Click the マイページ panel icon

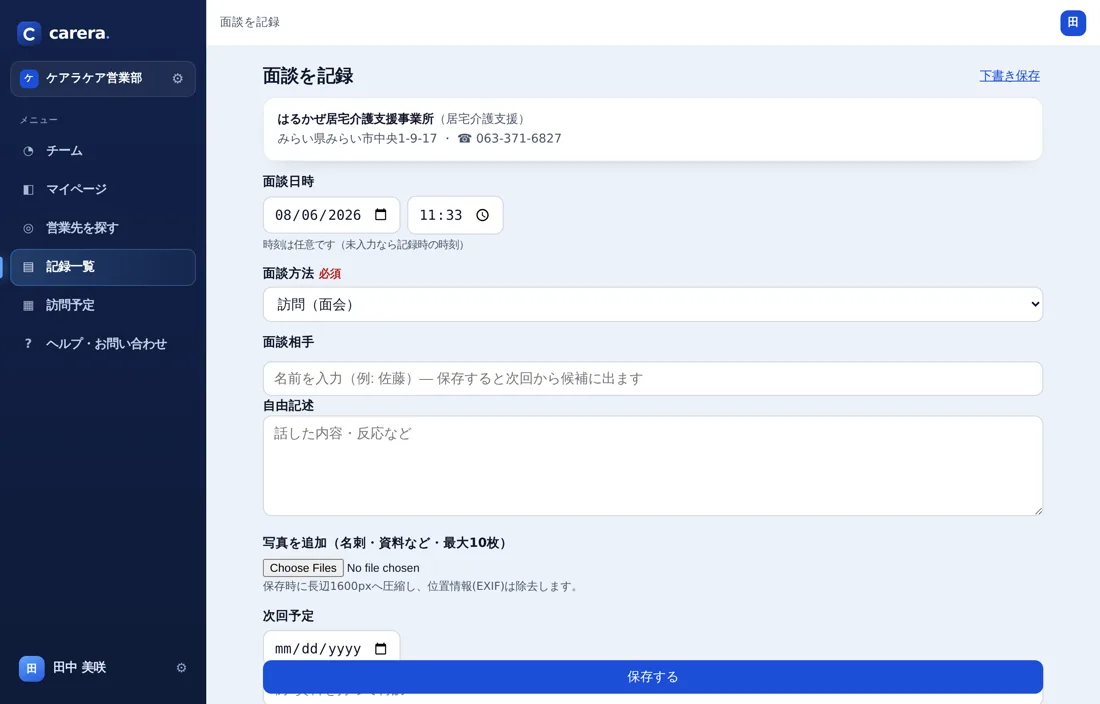click(x=28, y=189)
